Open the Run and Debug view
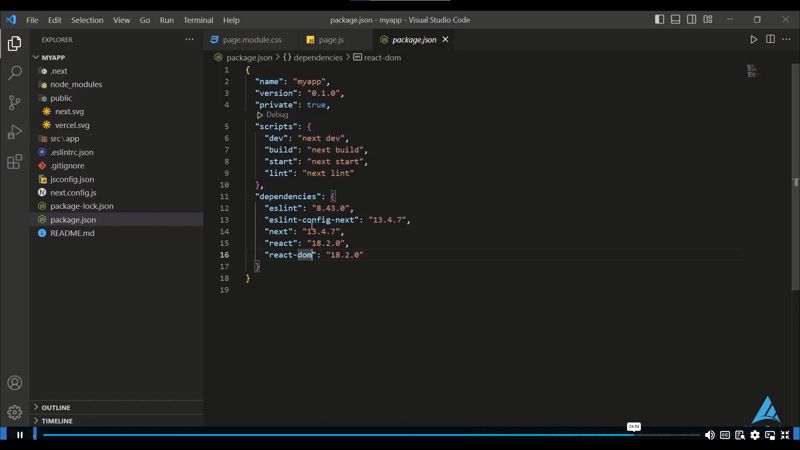Viewport: 800px width, 450px height. pos(14,132)
